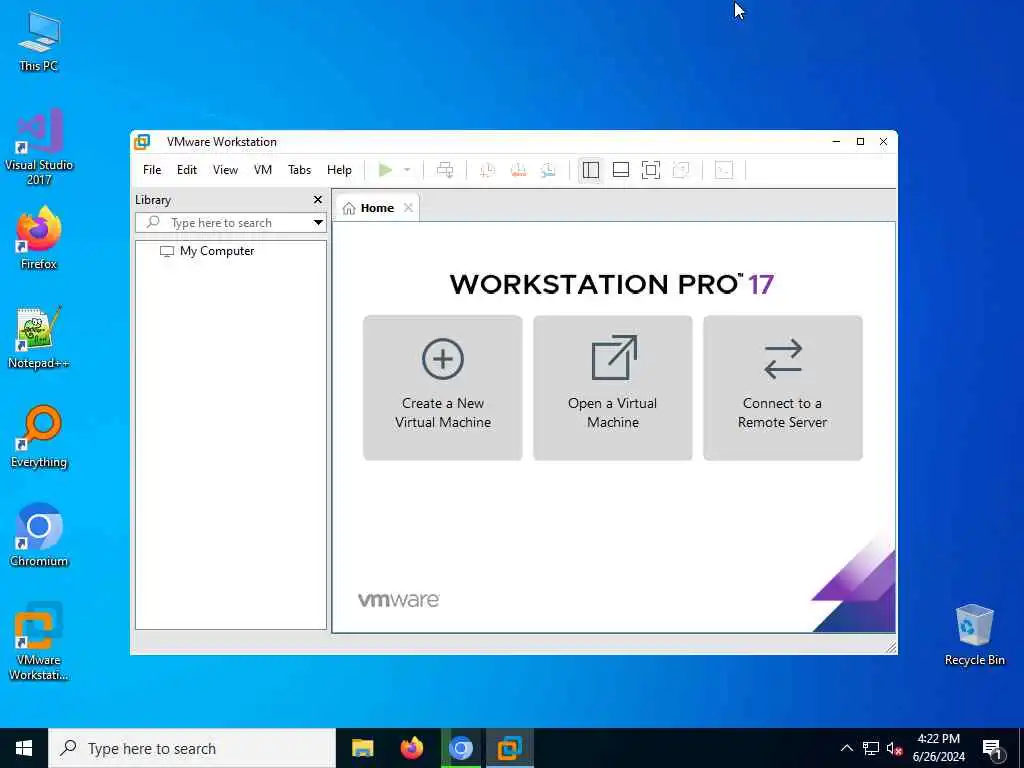Open File Explorer from the taskbar

coord(362,748)
